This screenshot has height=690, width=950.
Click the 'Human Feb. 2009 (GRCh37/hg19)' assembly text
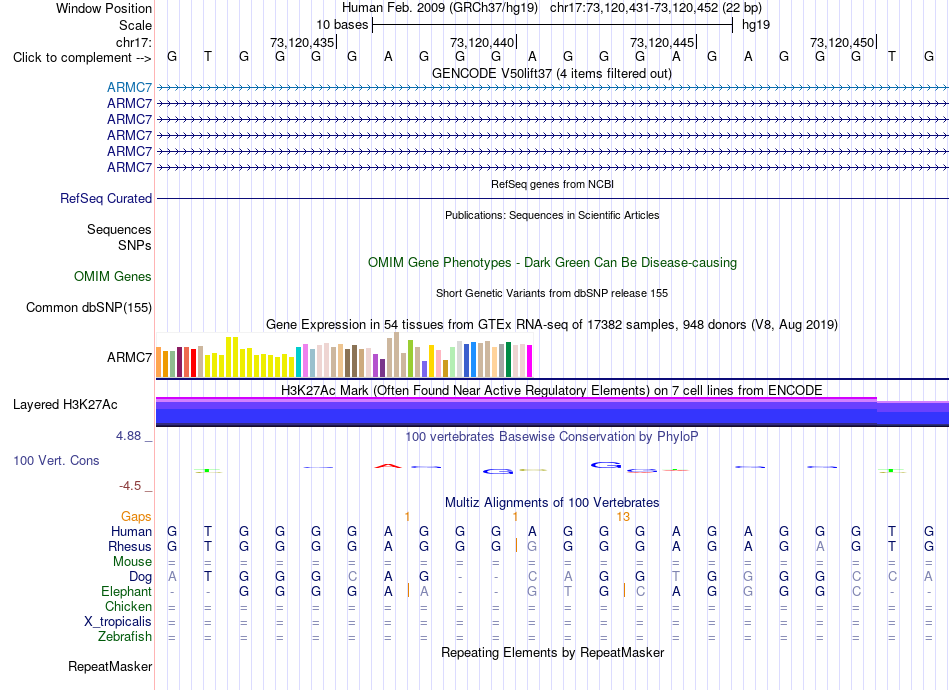[439, 8]
